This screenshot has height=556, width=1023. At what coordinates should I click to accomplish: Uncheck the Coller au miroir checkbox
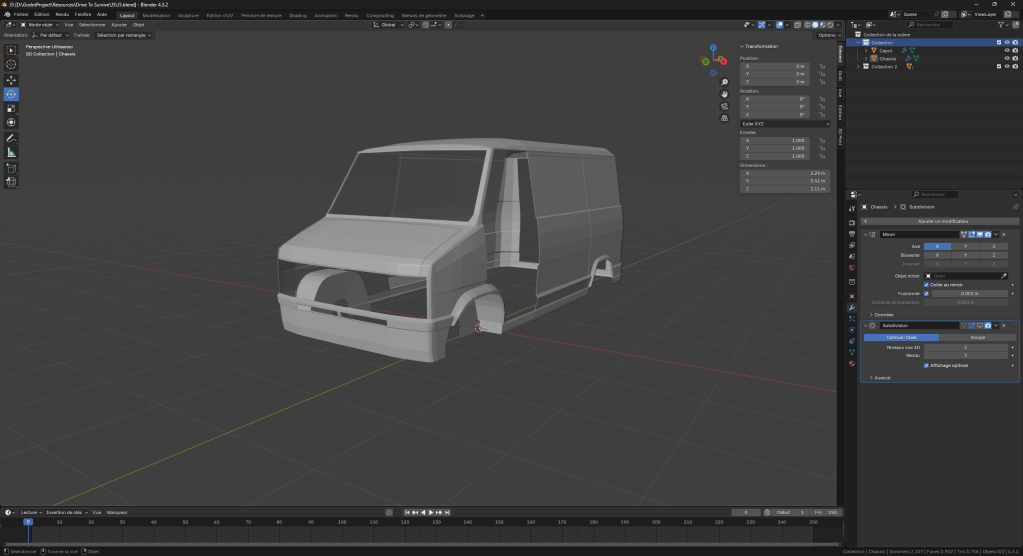tap(927, 284)
